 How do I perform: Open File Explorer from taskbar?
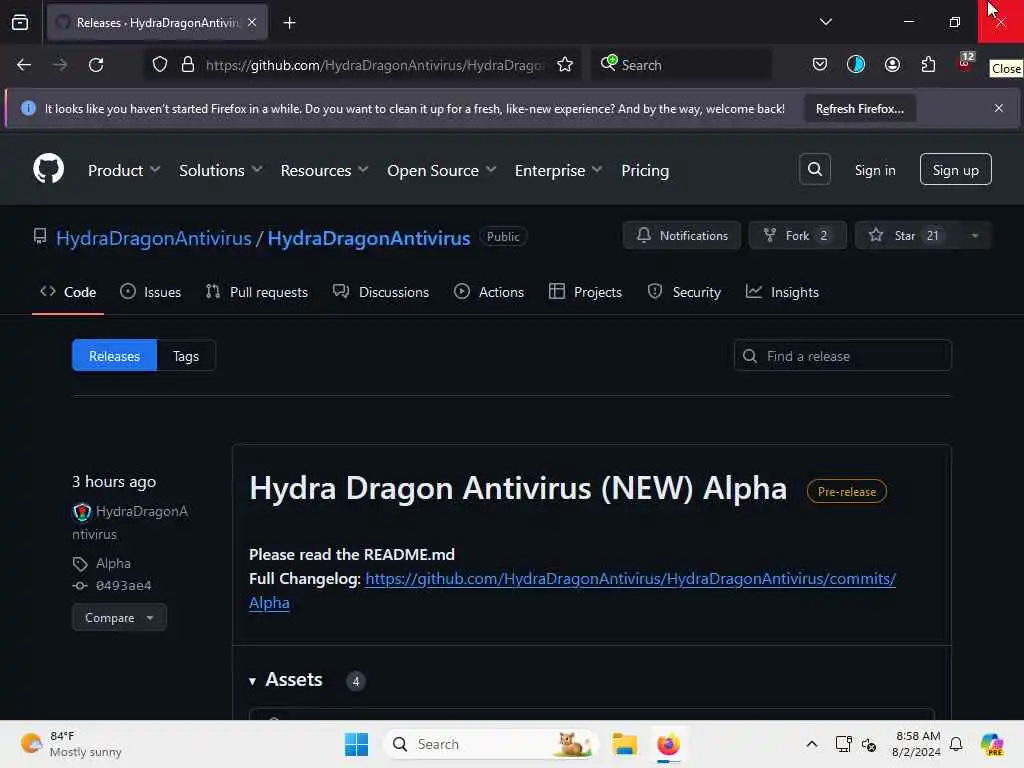tap(624, 744)
